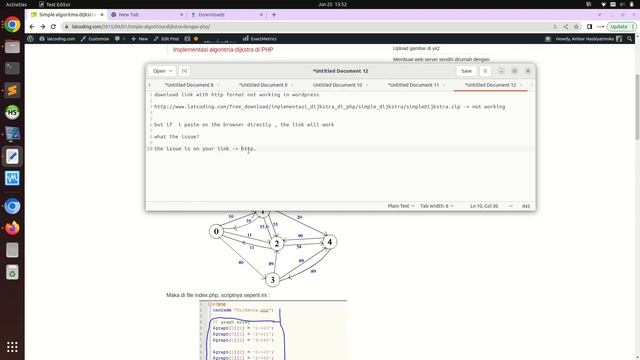This screenshot has height=360, width=640.
Task: Create new document tab in Text Editor
Action: [x=184, y=71]
